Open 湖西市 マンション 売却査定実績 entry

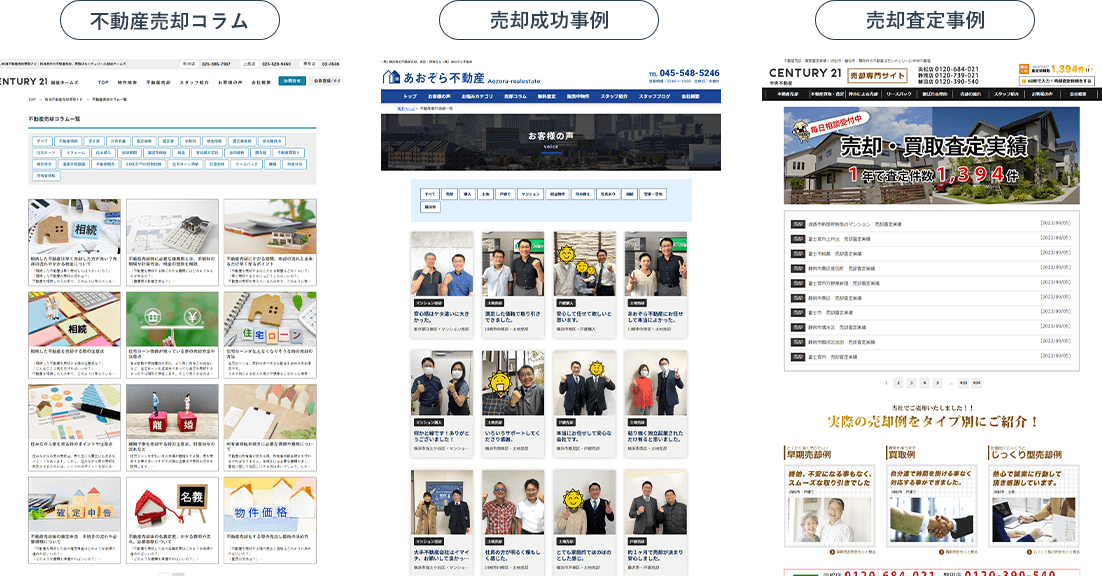click(x=931, y=224)
